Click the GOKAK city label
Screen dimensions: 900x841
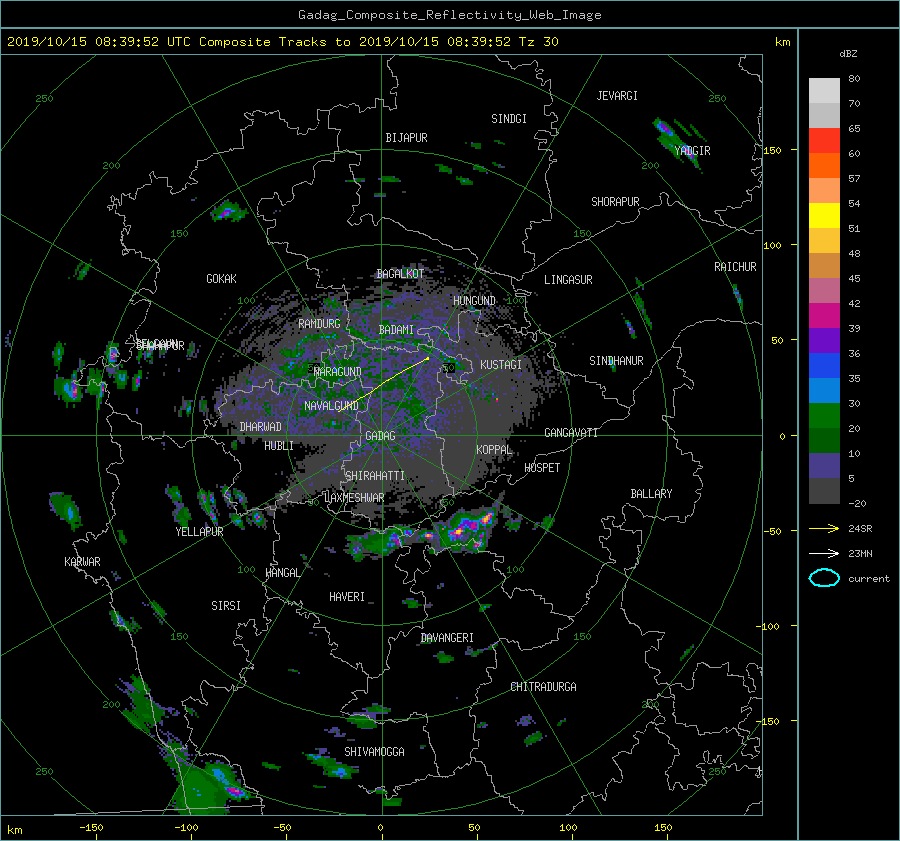[222, 279]
